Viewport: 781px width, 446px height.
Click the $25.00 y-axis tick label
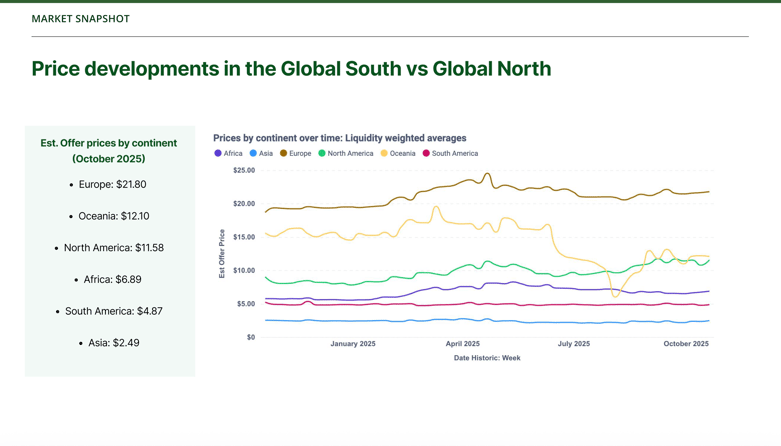(x=244, y=171)
